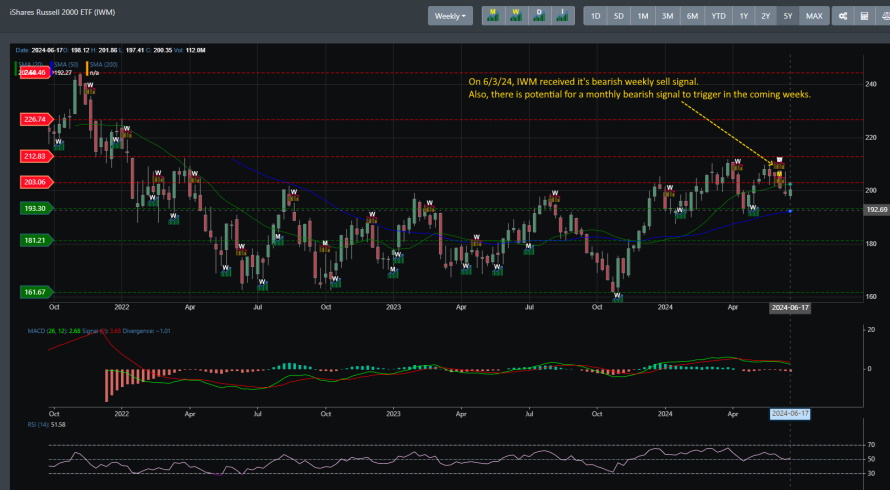The image size is (890, 490).
Task: Toggle the monthly (M) signals icon
Action: point(493,15)
